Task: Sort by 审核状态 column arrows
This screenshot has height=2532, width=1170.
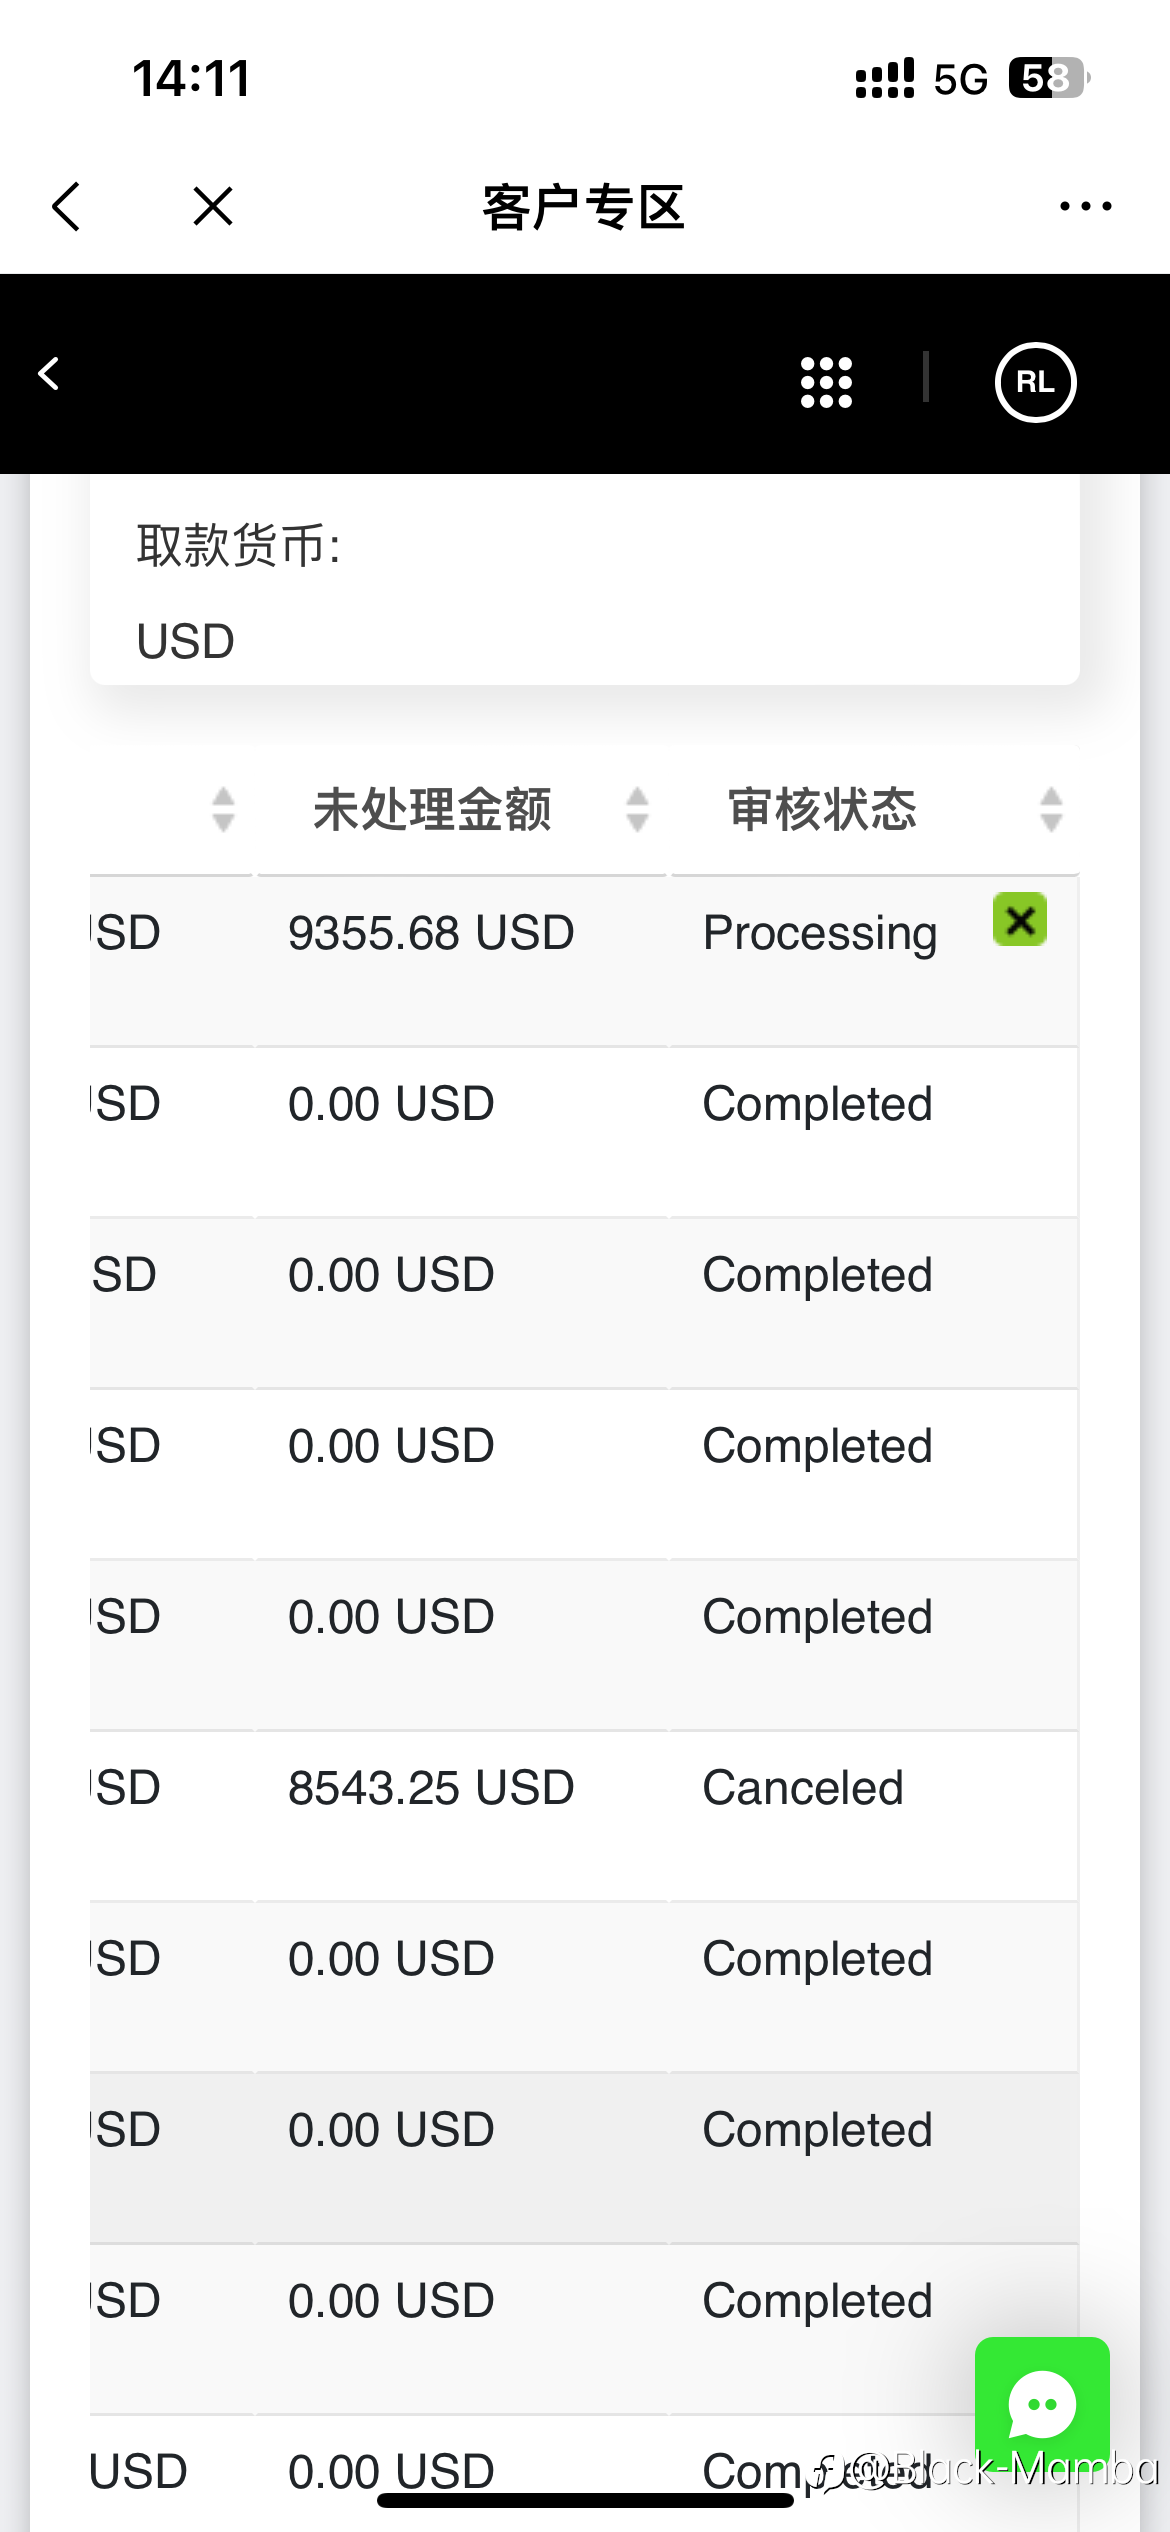Action: (x=1050, y=809)
